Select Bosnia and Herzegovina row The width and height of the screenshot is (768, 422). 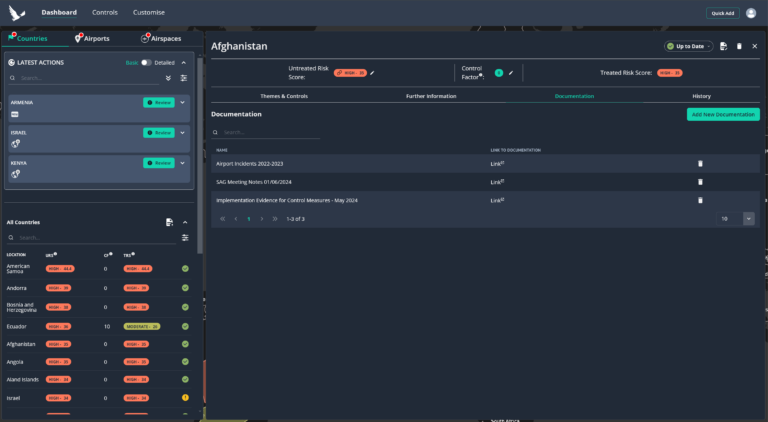tap(98, 307)
